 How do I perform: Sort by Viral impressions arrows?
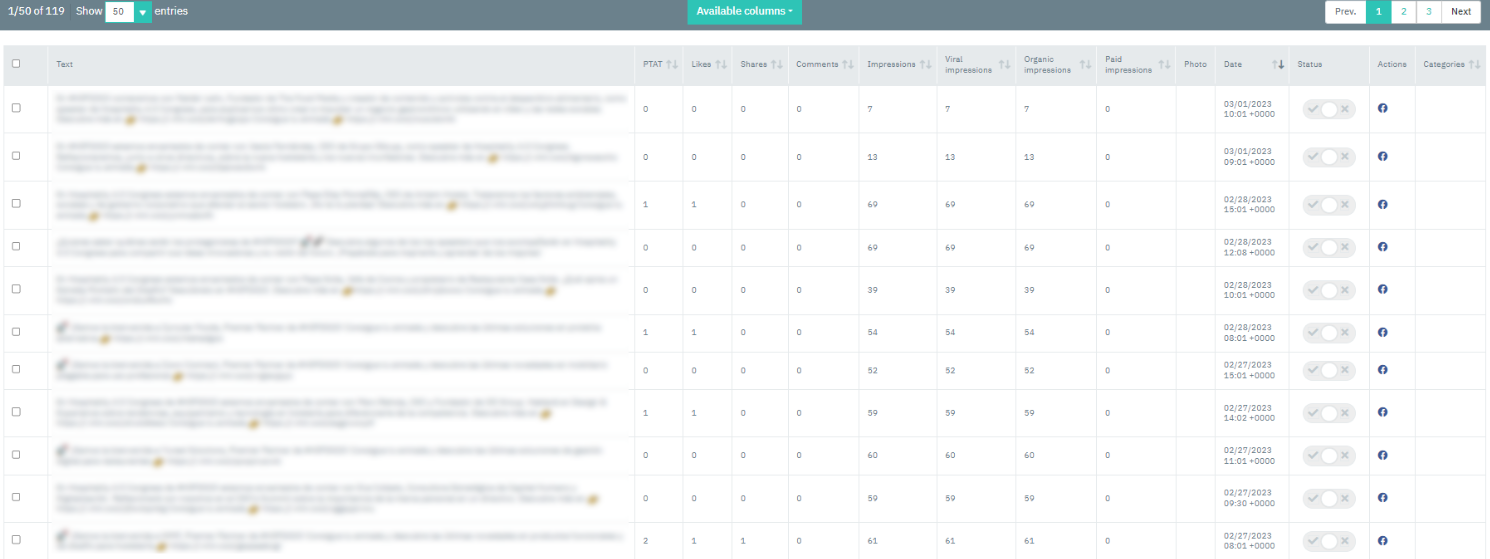(x=1004, y=64)
